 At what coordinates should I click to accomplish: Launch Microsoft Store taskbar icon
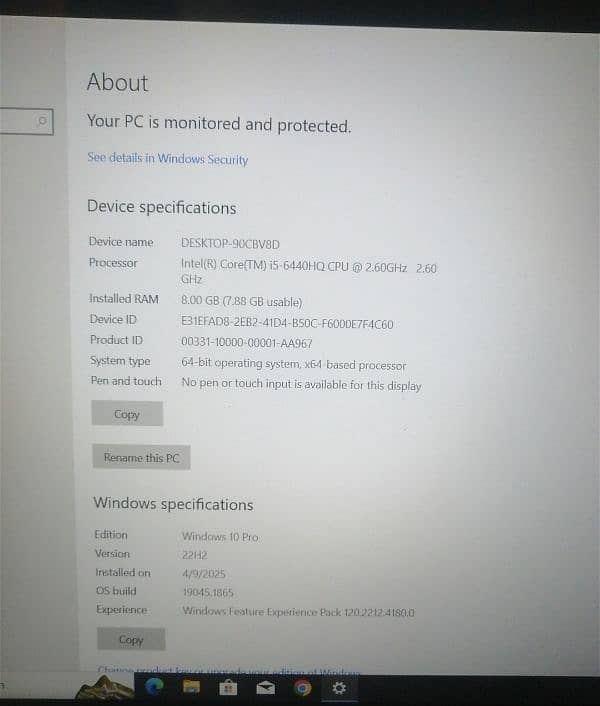pos(228,688)
